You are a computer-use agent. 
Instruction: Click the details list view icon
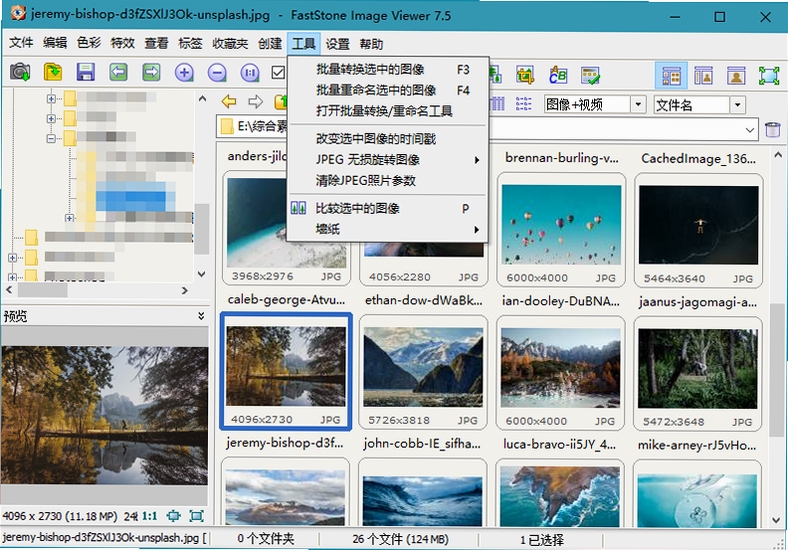coord(523,104)
